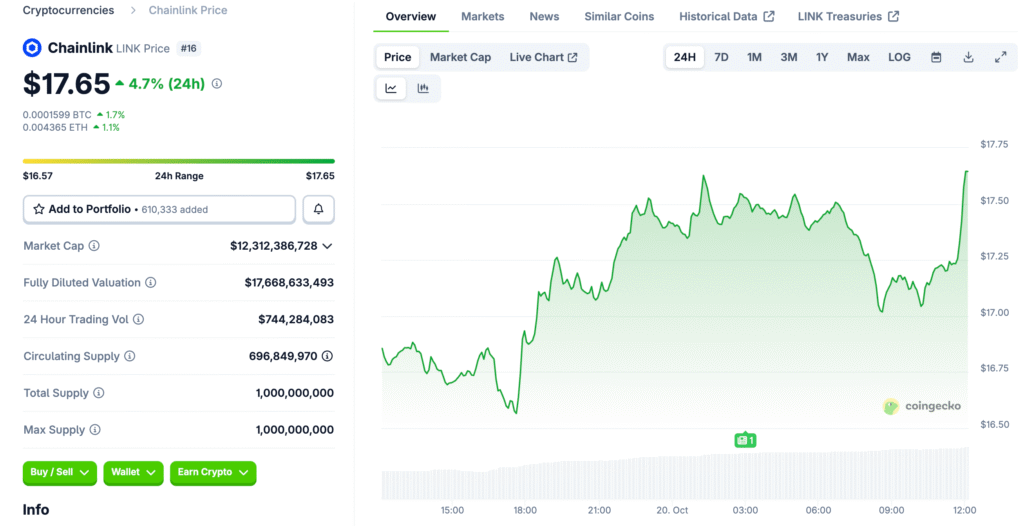Click the news marker badge on chart

[745, 439]
